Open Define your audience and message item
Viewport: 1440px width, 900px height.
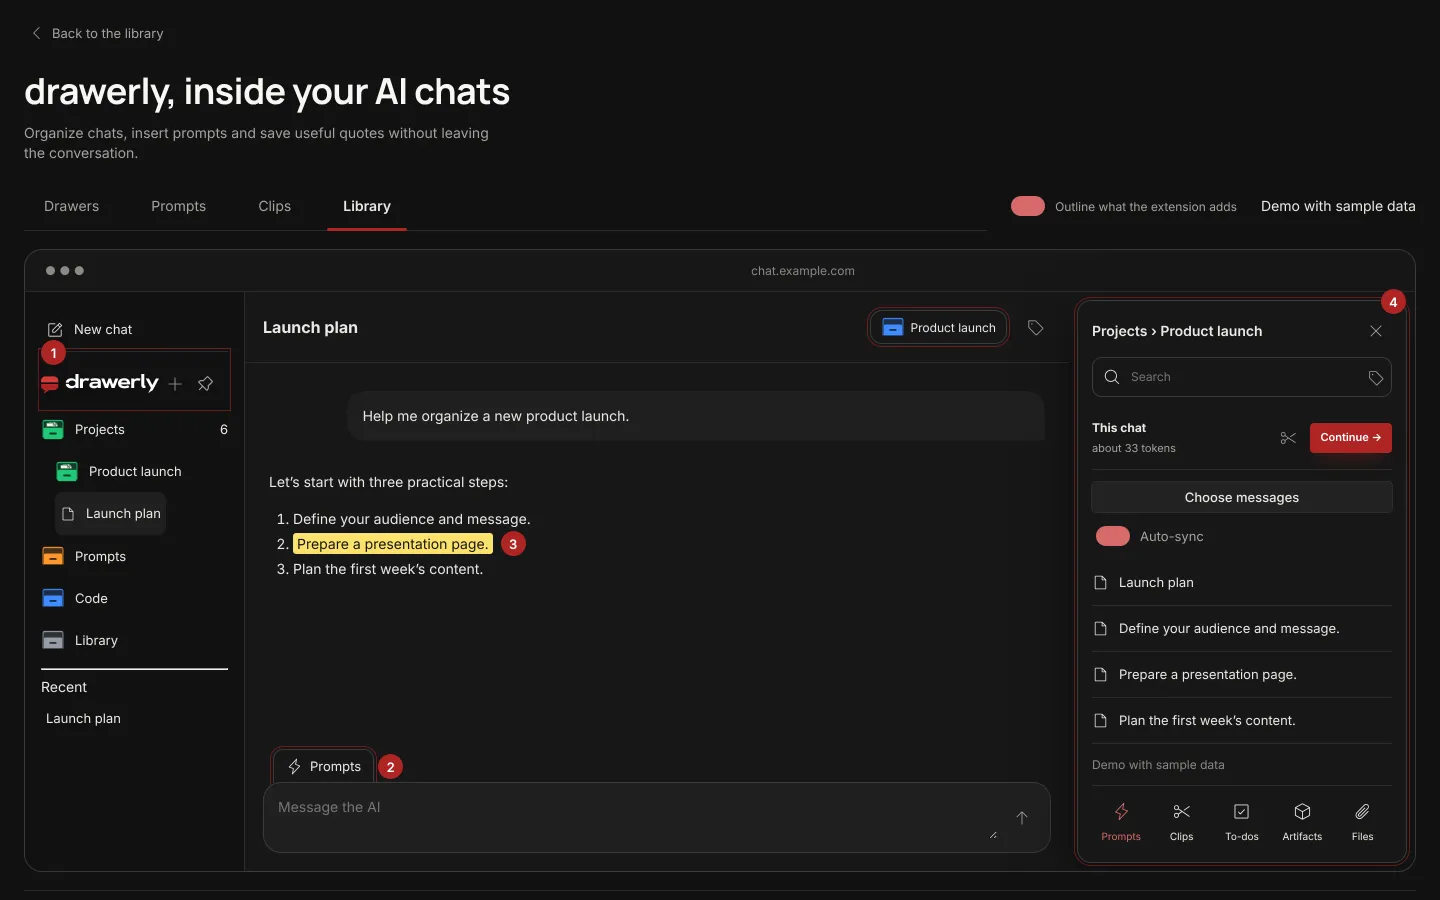(1242, 629)
